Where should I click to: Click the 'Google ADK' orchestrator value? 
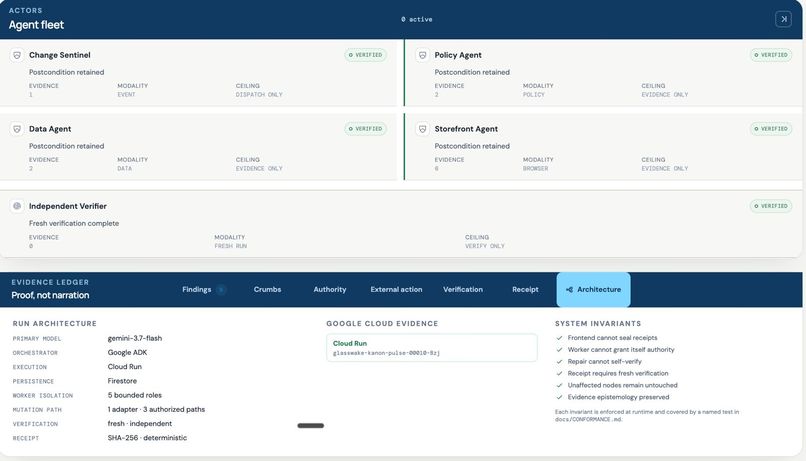click(x=127, y=353)
